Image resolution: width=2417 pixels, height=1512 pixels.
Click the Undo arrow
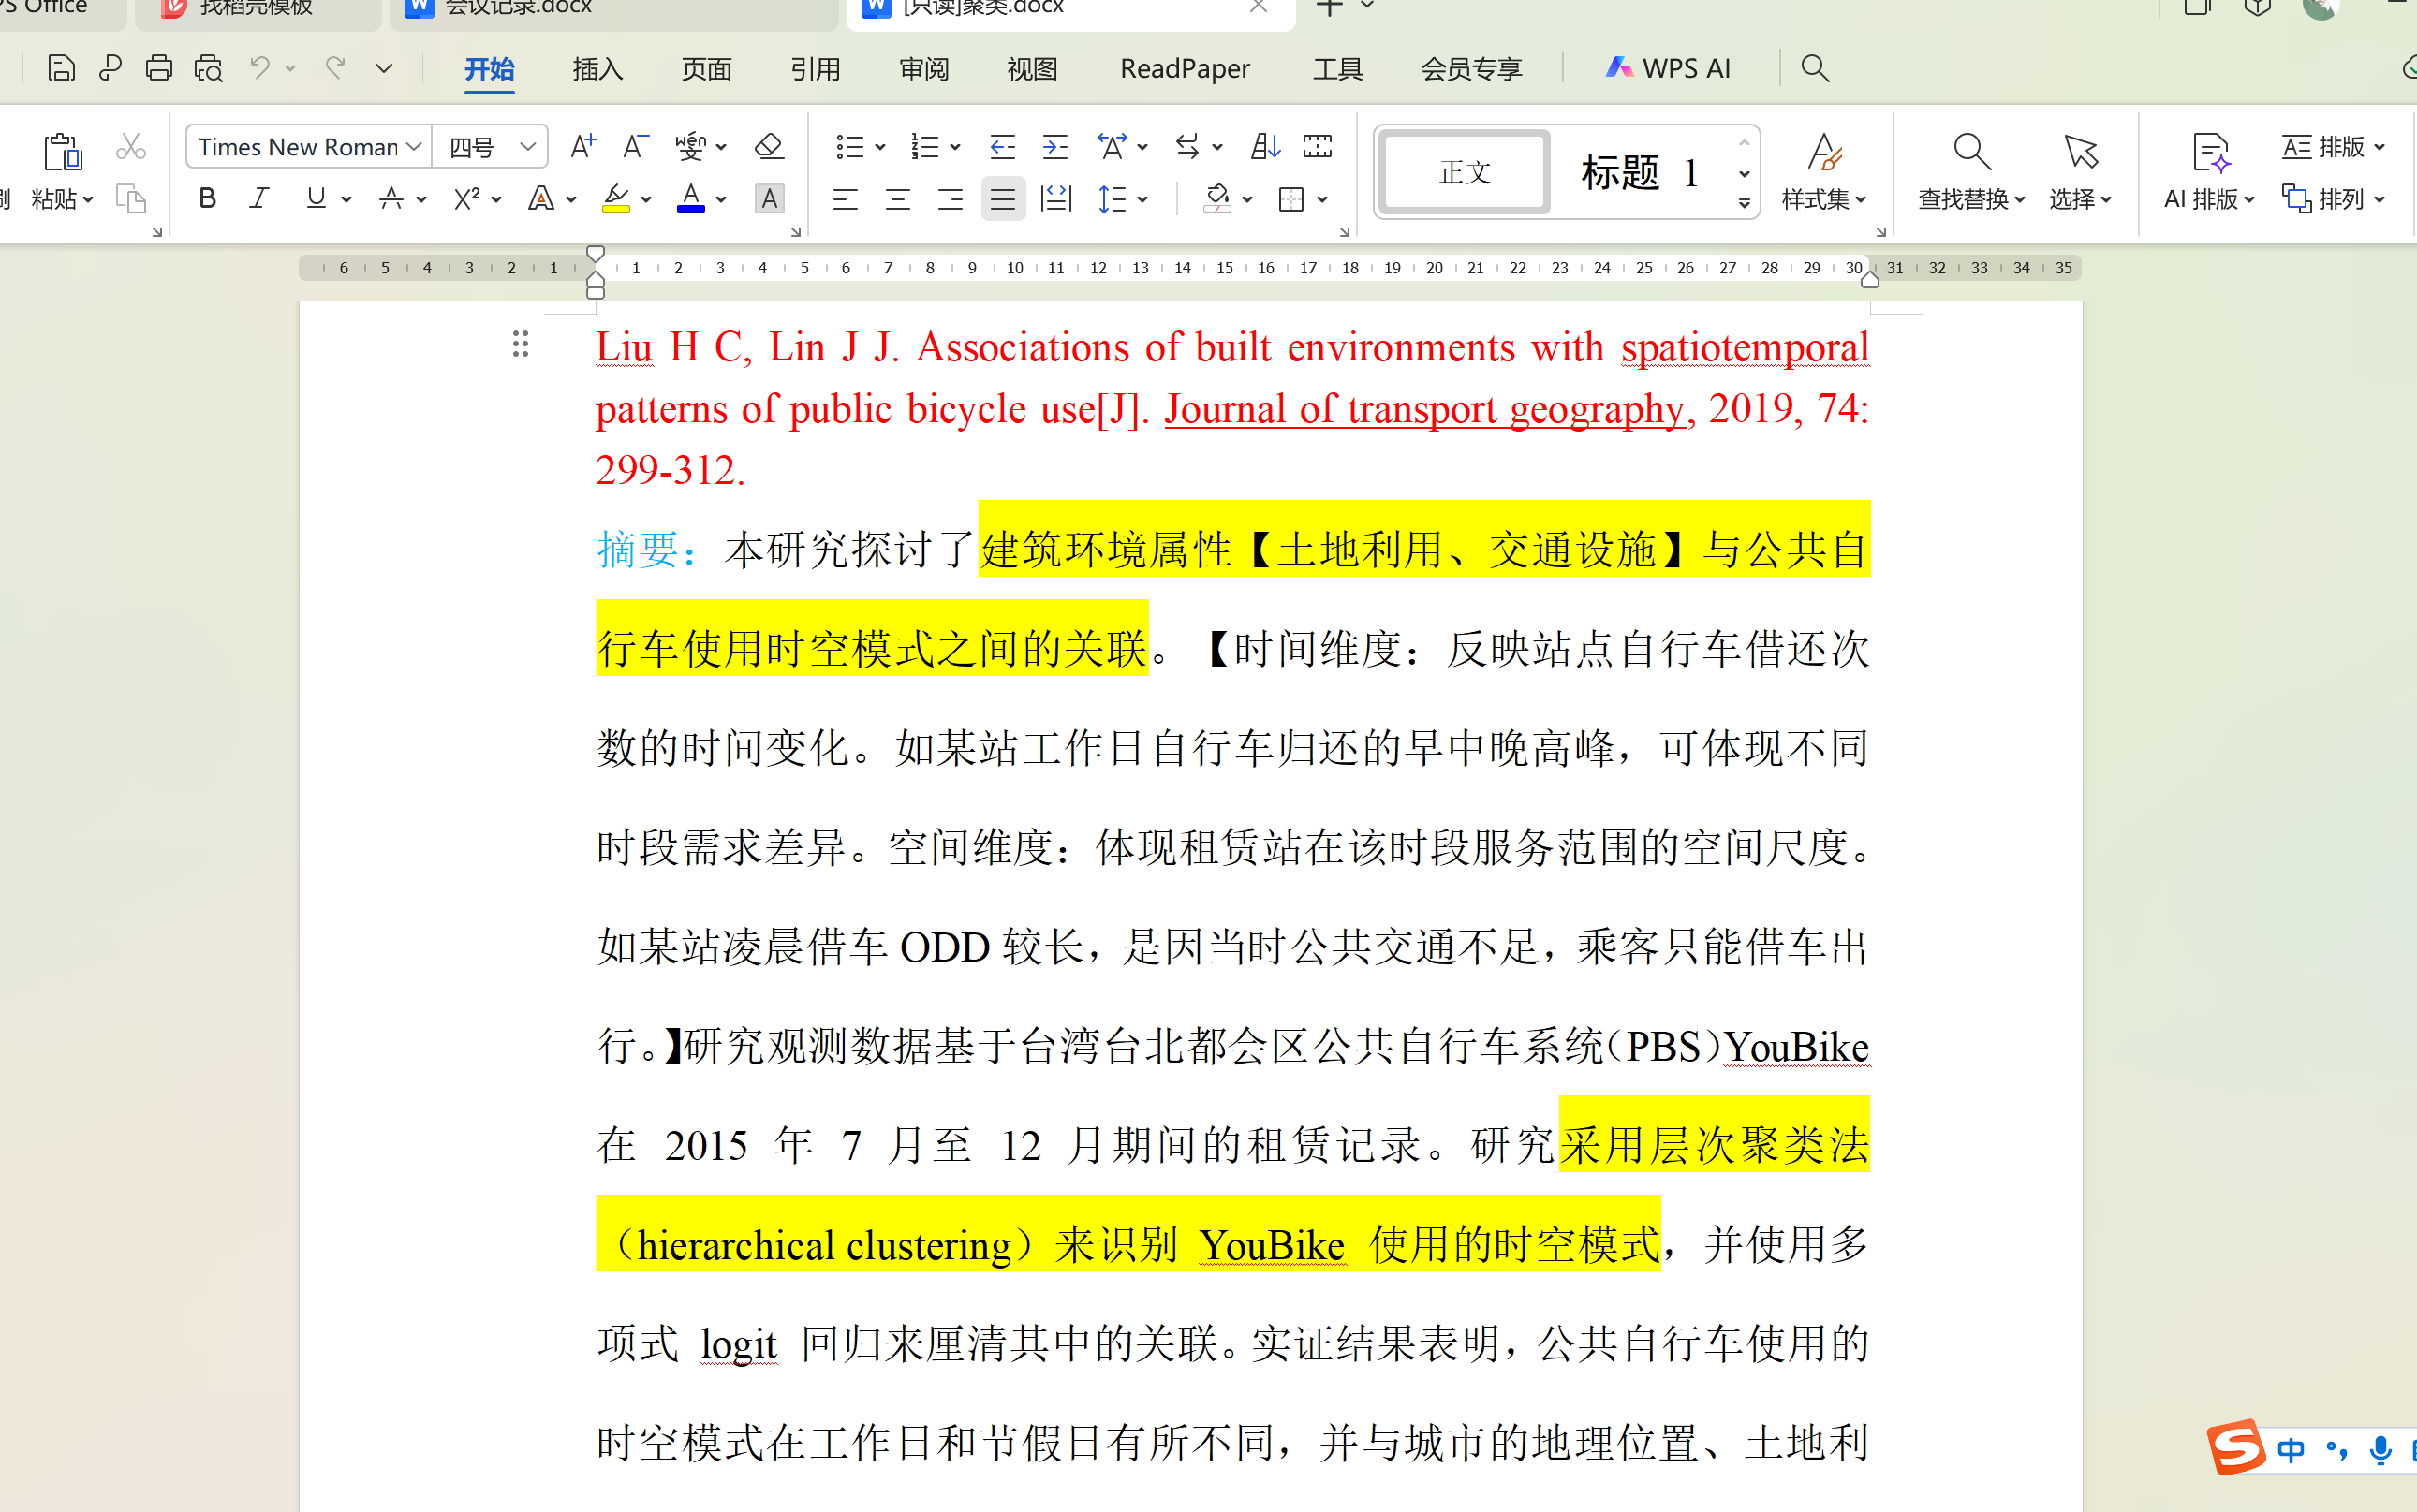(260, 68)
